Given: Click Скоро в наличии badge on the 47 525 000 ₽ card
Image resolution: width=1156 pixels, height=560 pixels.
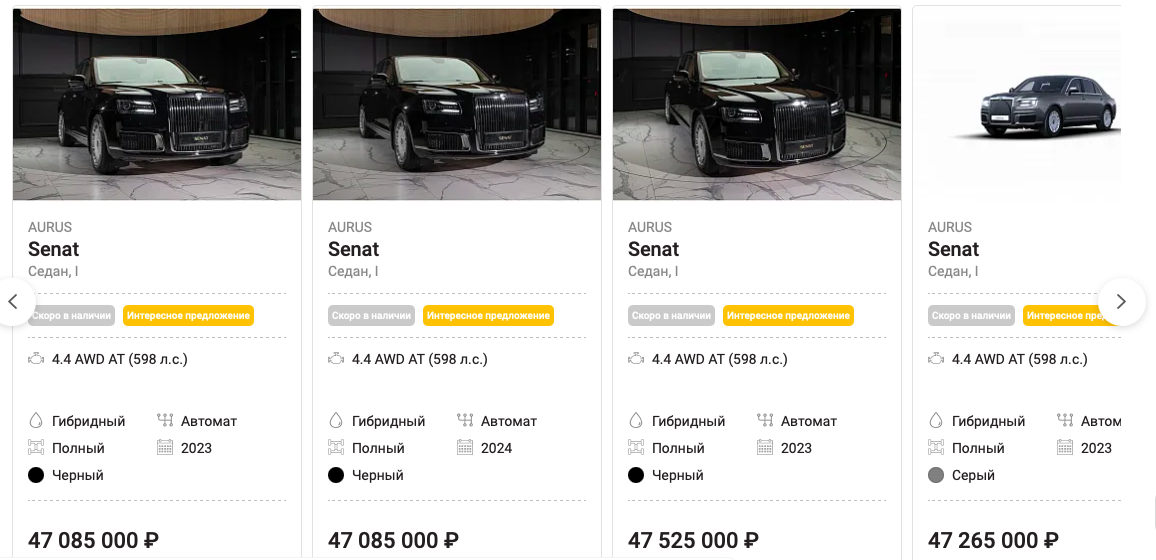Looking at the screenshot, I should coord(671,316).
